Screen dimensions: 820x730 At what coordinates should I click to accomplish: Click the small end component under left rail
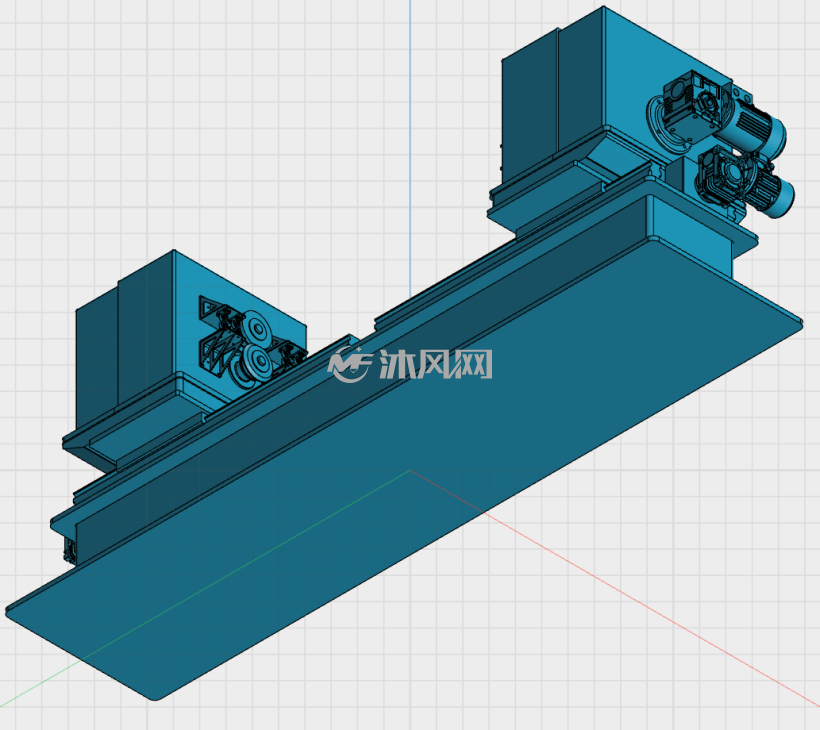pyautogui.click(x=69, y=552)
